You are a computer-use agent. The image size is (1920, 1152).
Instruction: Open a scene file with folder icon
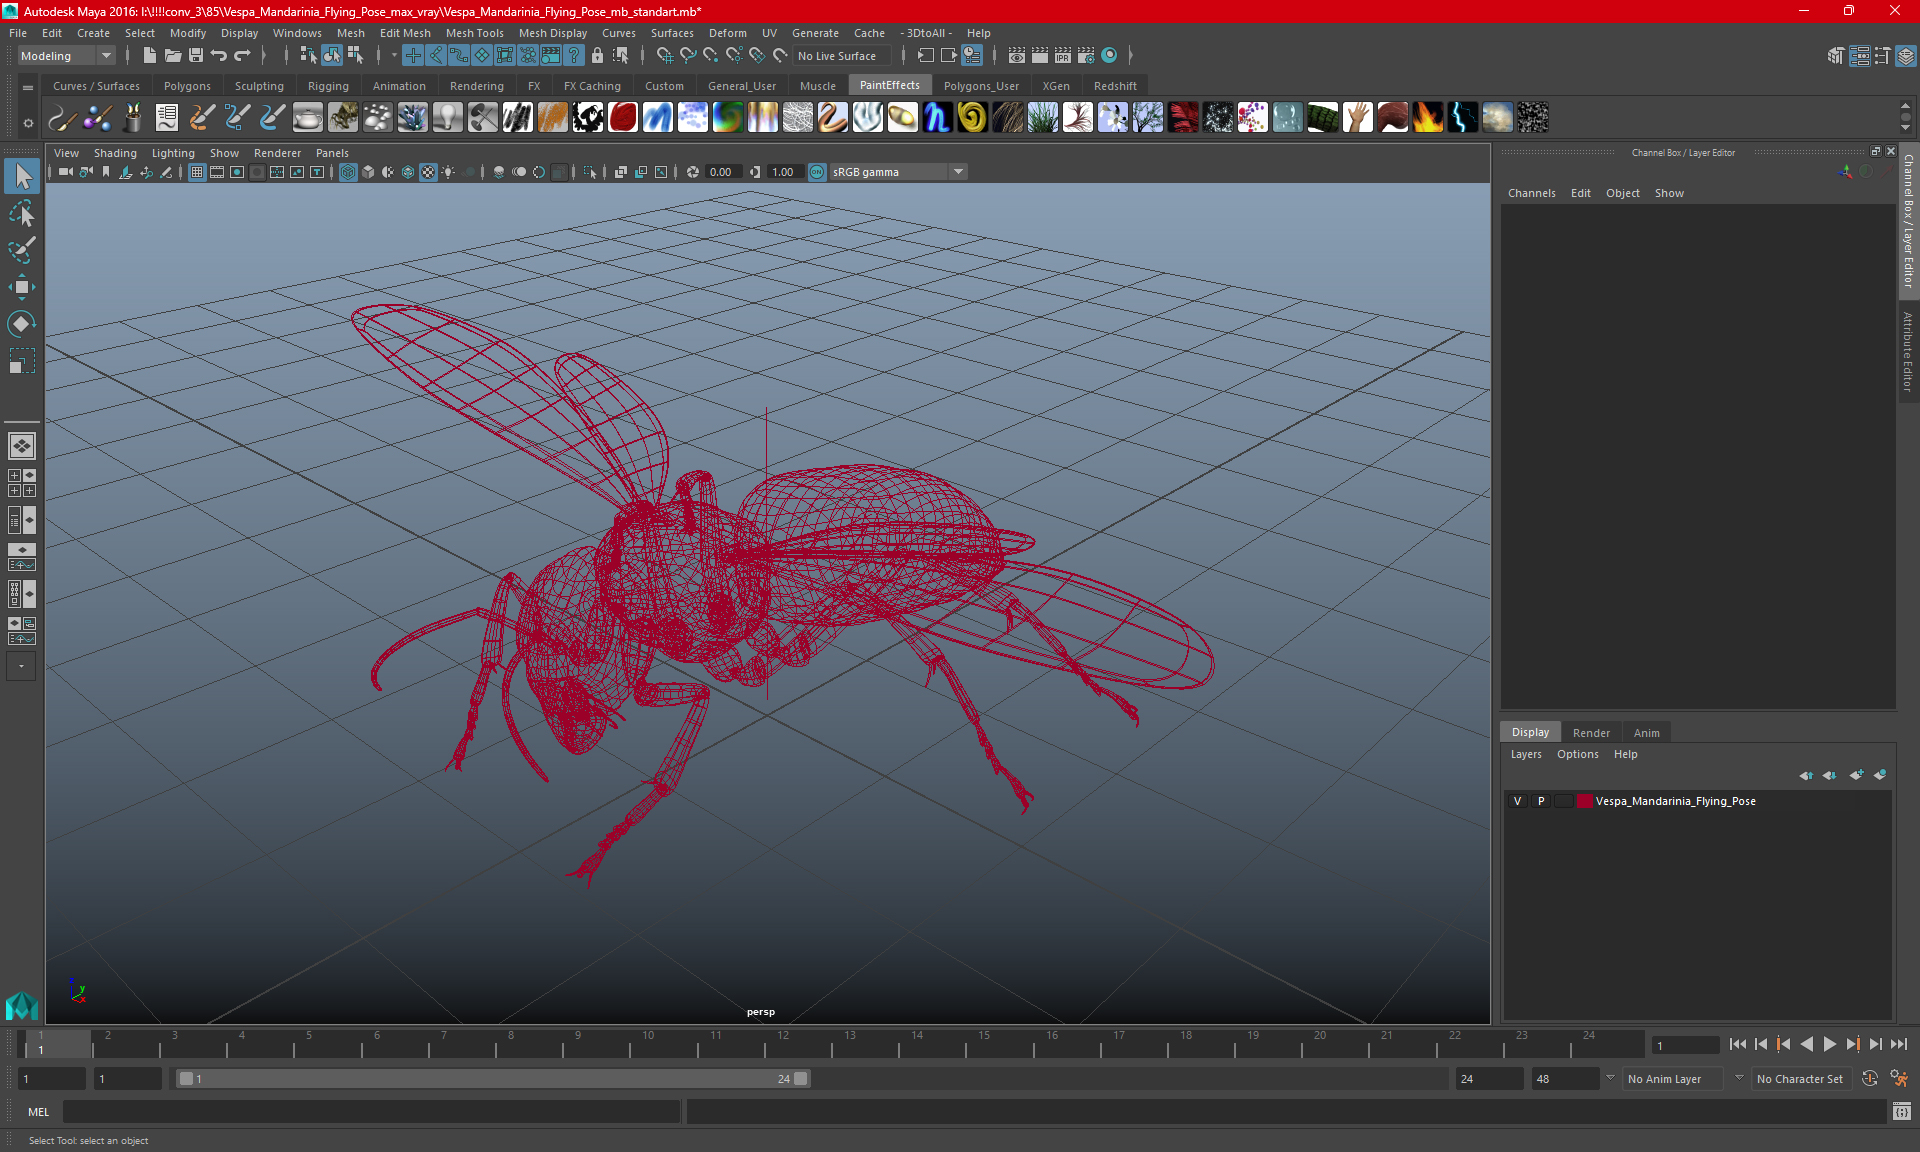173,56
